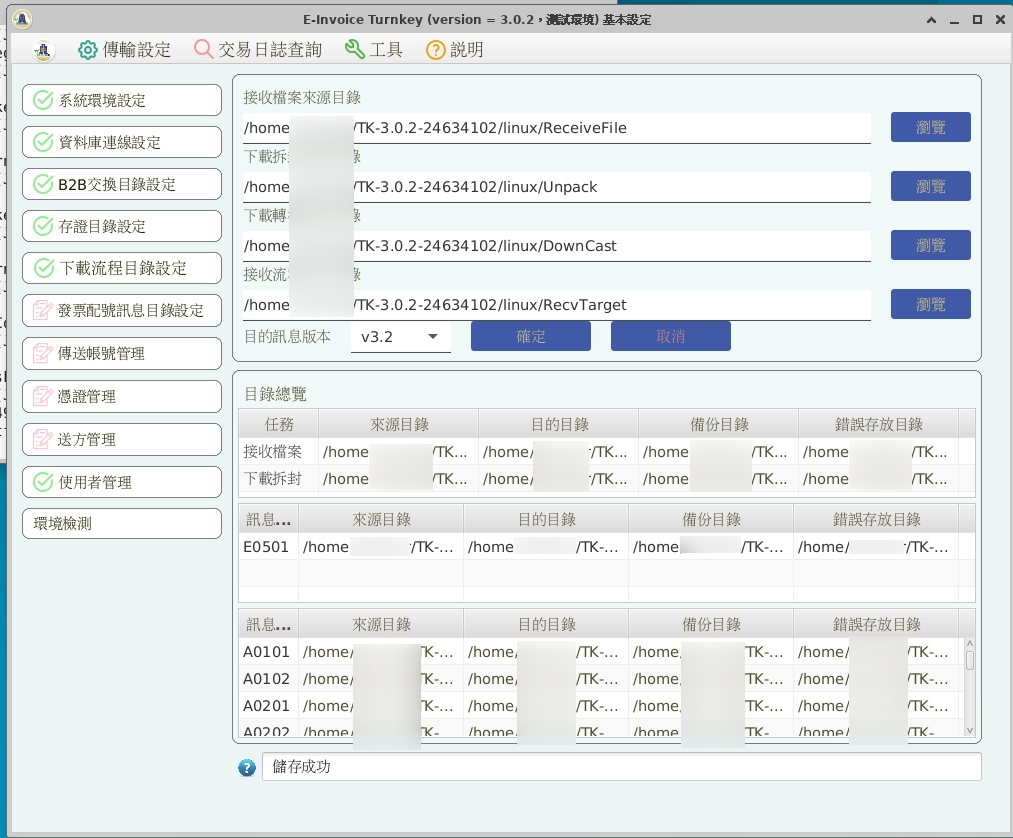This screenshot has height=838, width=1013.
Task: Open B2B交換目錄設定 page
Action: [122, 184]
